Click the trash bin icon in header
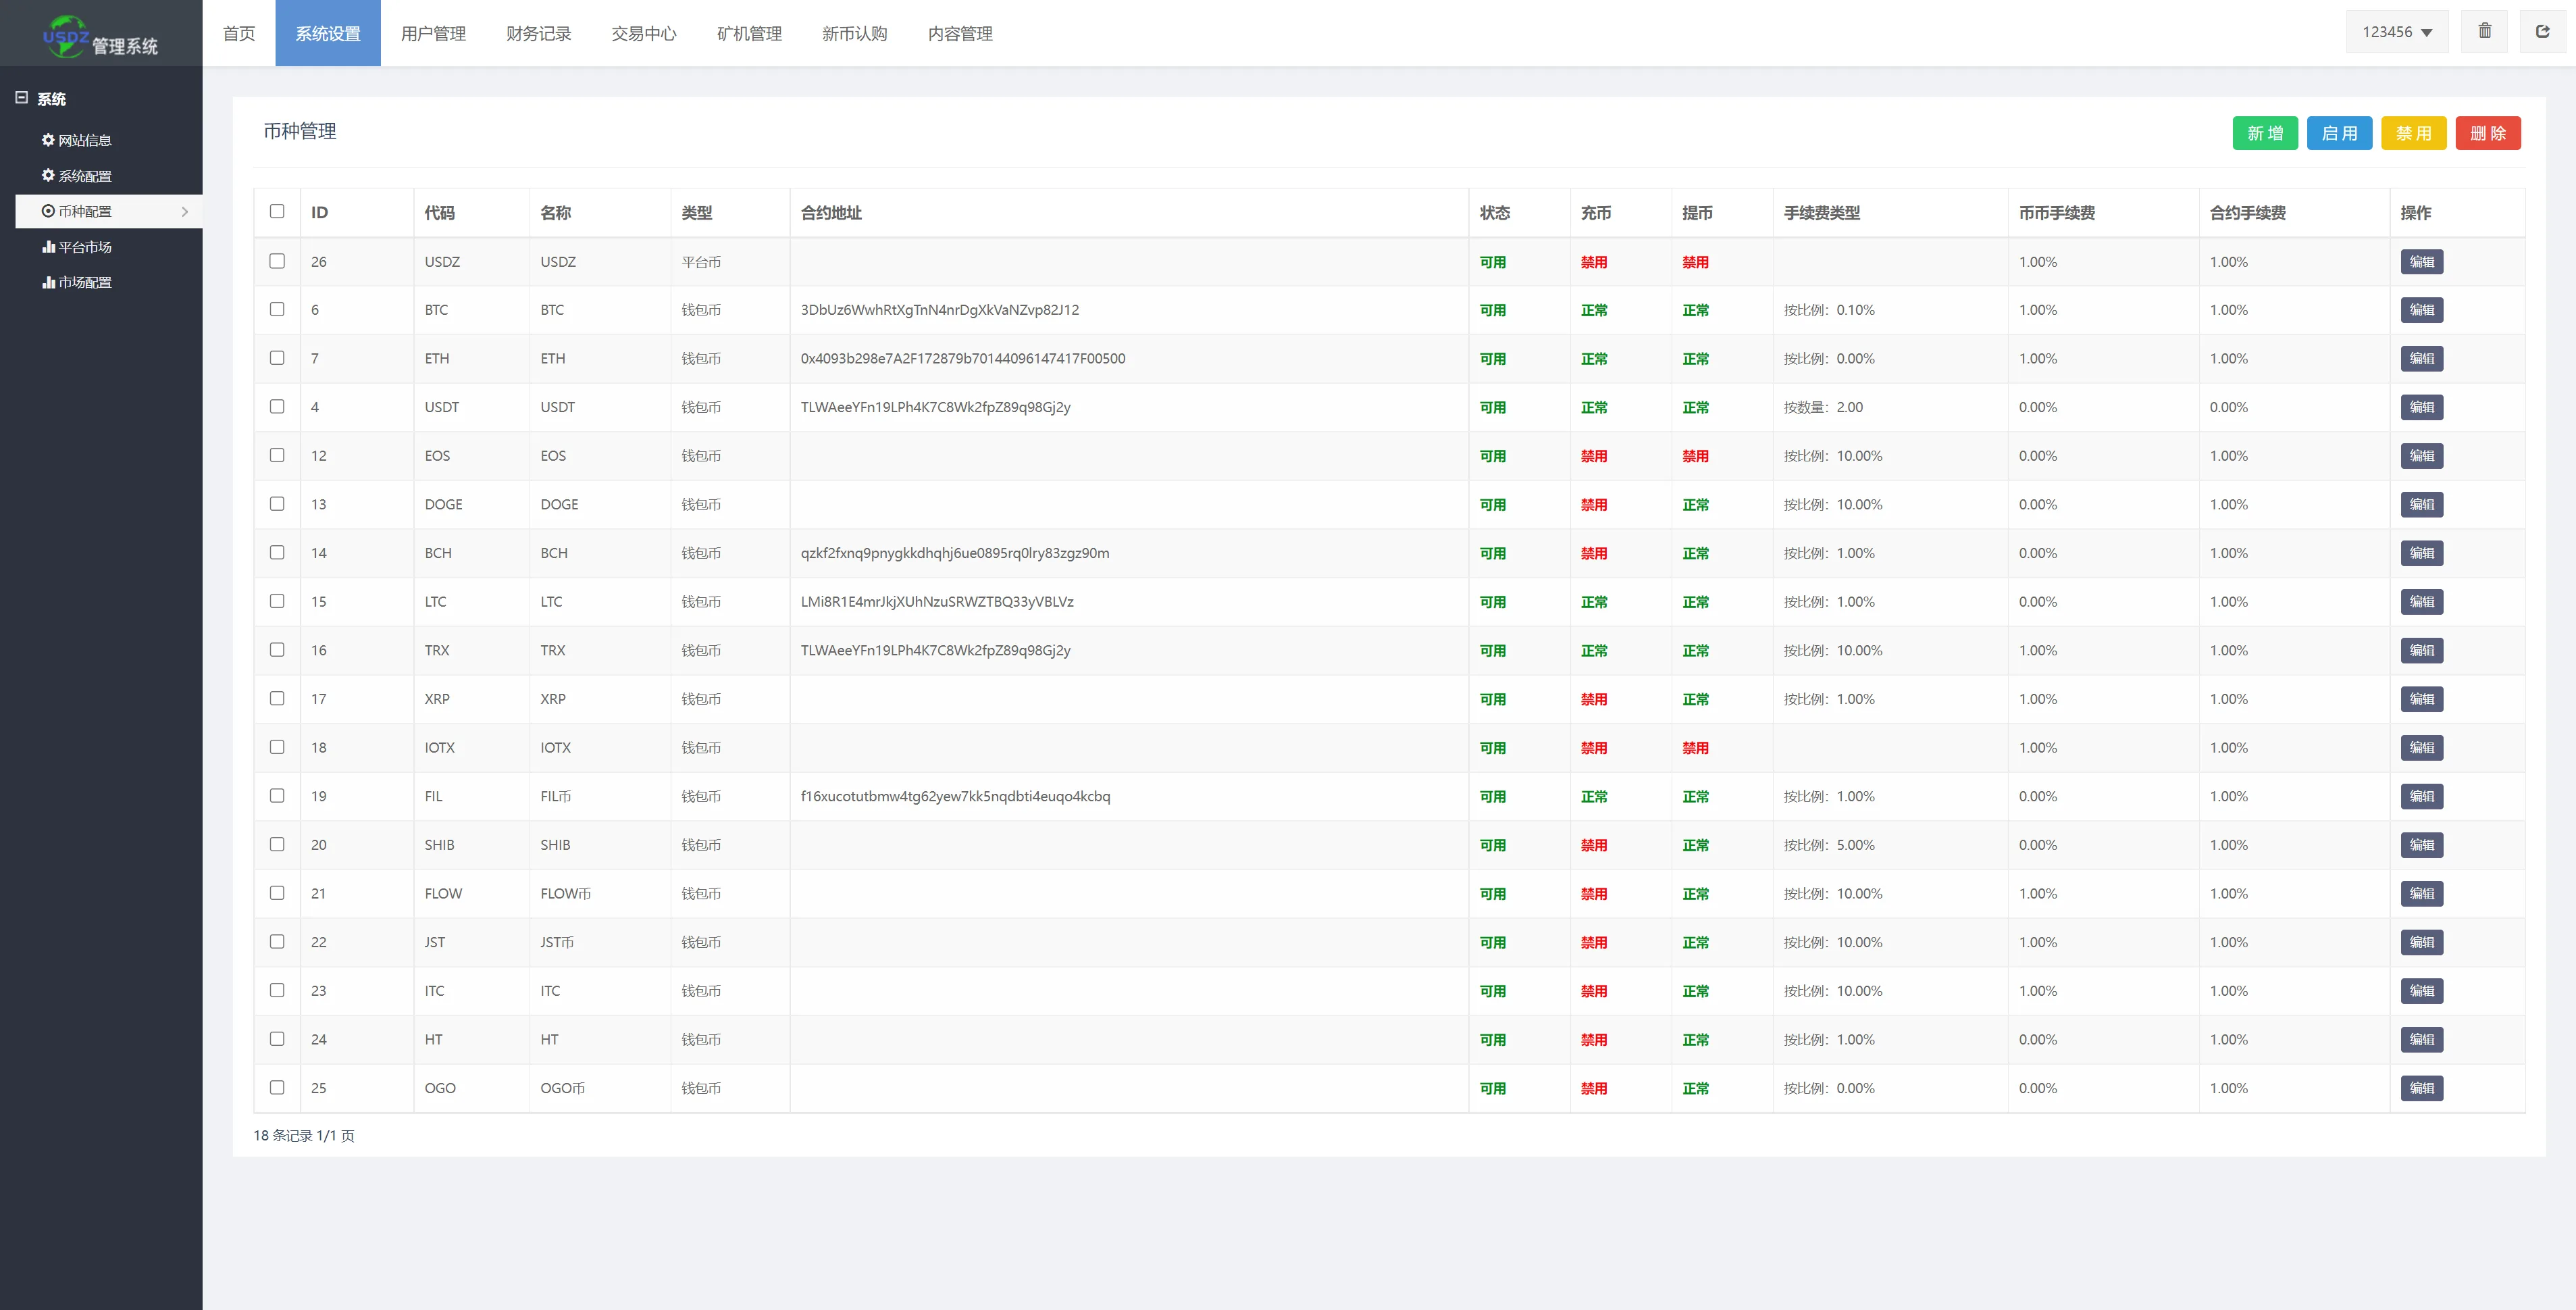The height and width of the screenshot is (1310, 2576). click(x=2484, y=31)
